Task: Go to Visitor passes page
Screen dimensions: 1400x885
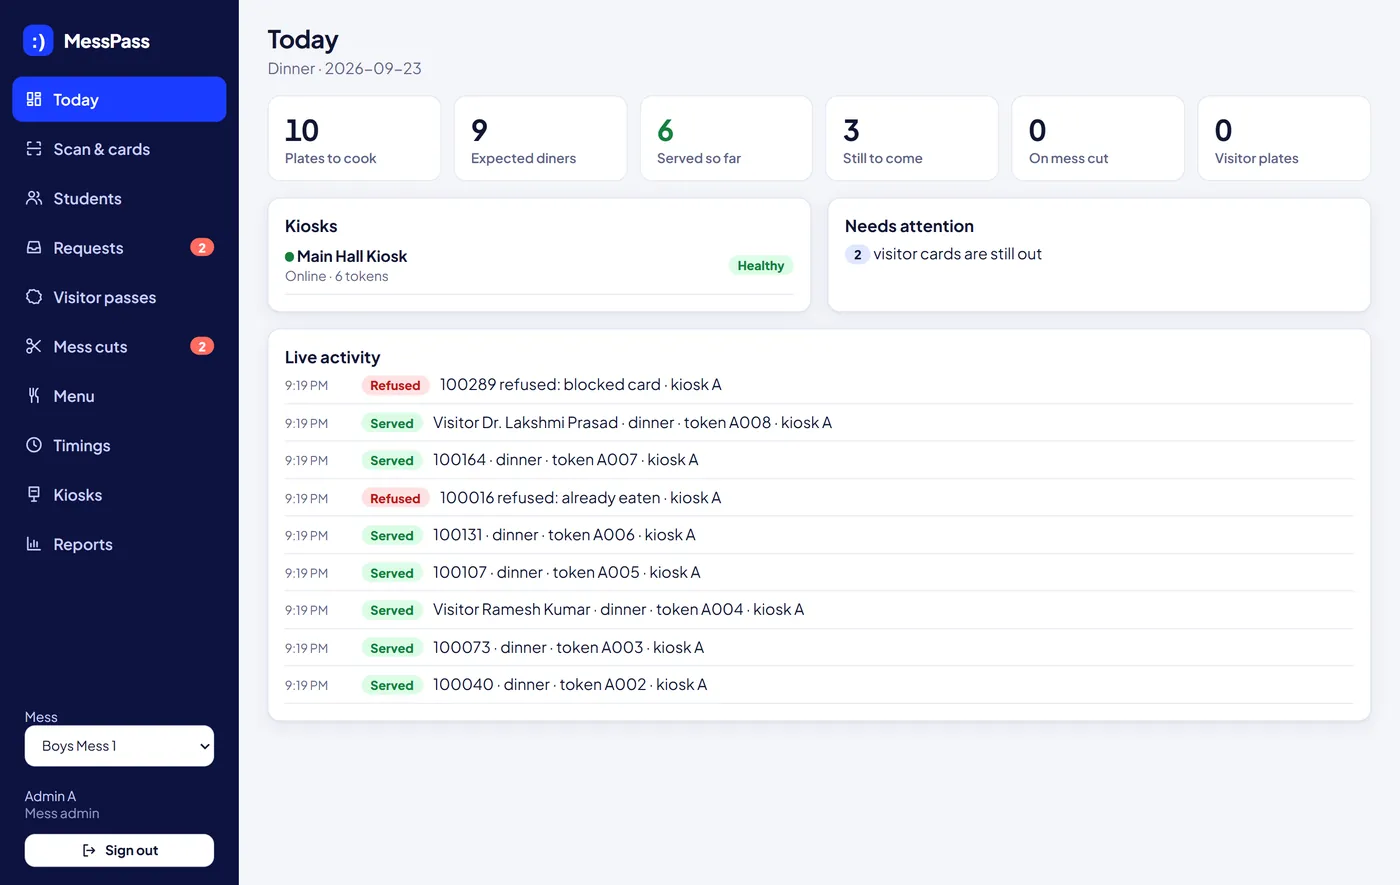Action: pyautogui.click(x=119, y=297)
